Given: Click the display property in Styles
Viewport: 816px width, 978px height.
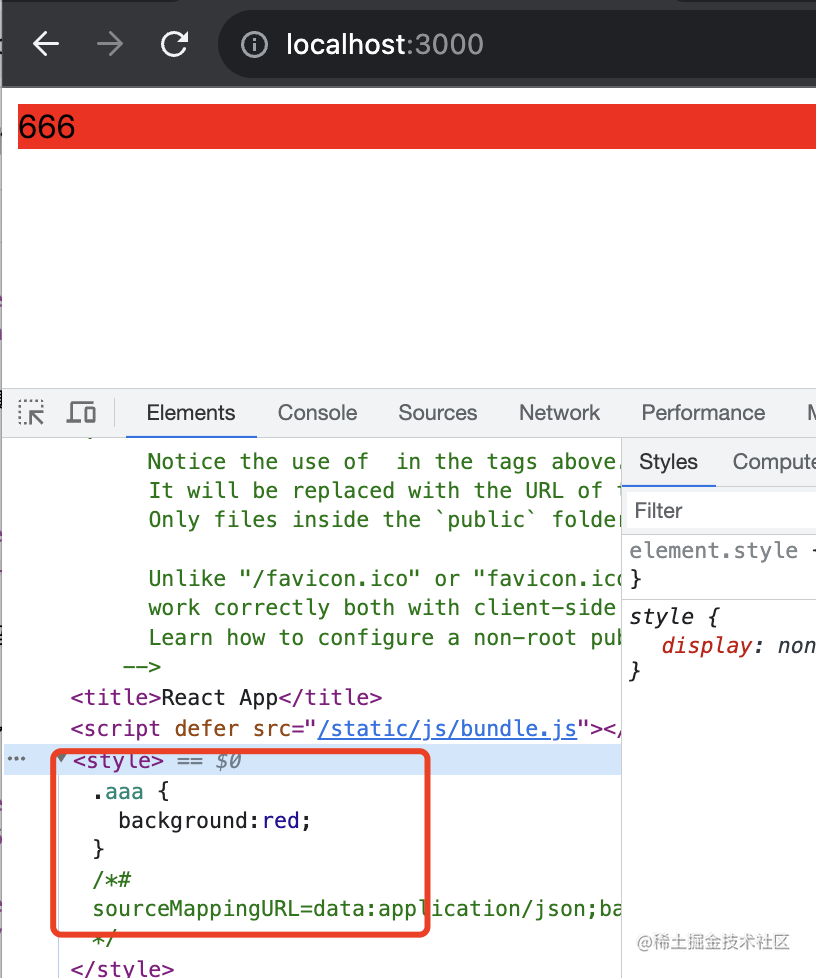Looking at the screenshot, I should click(x=707, y=646).
